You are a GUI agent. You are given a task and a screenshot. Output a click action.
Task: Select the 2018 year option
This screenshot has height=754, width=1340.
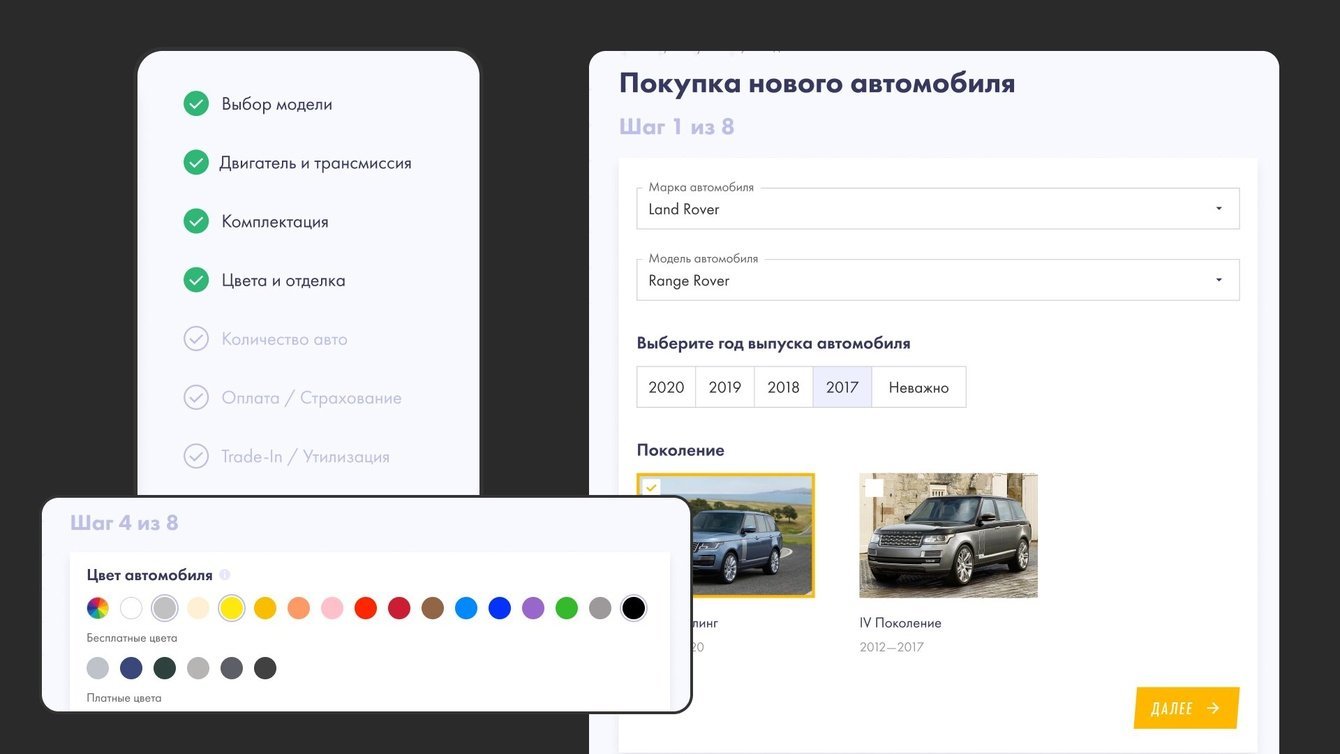click(x=783, y=387)
